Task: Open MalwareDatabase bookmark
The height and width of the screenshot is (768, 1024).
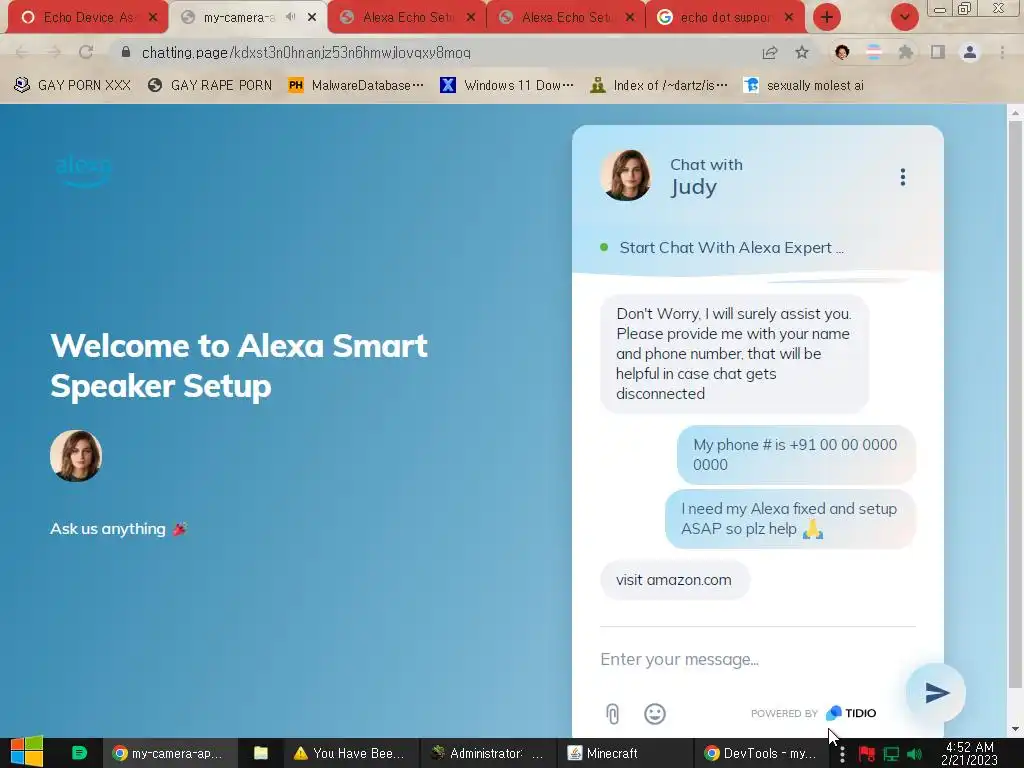Action: (356, 85)
